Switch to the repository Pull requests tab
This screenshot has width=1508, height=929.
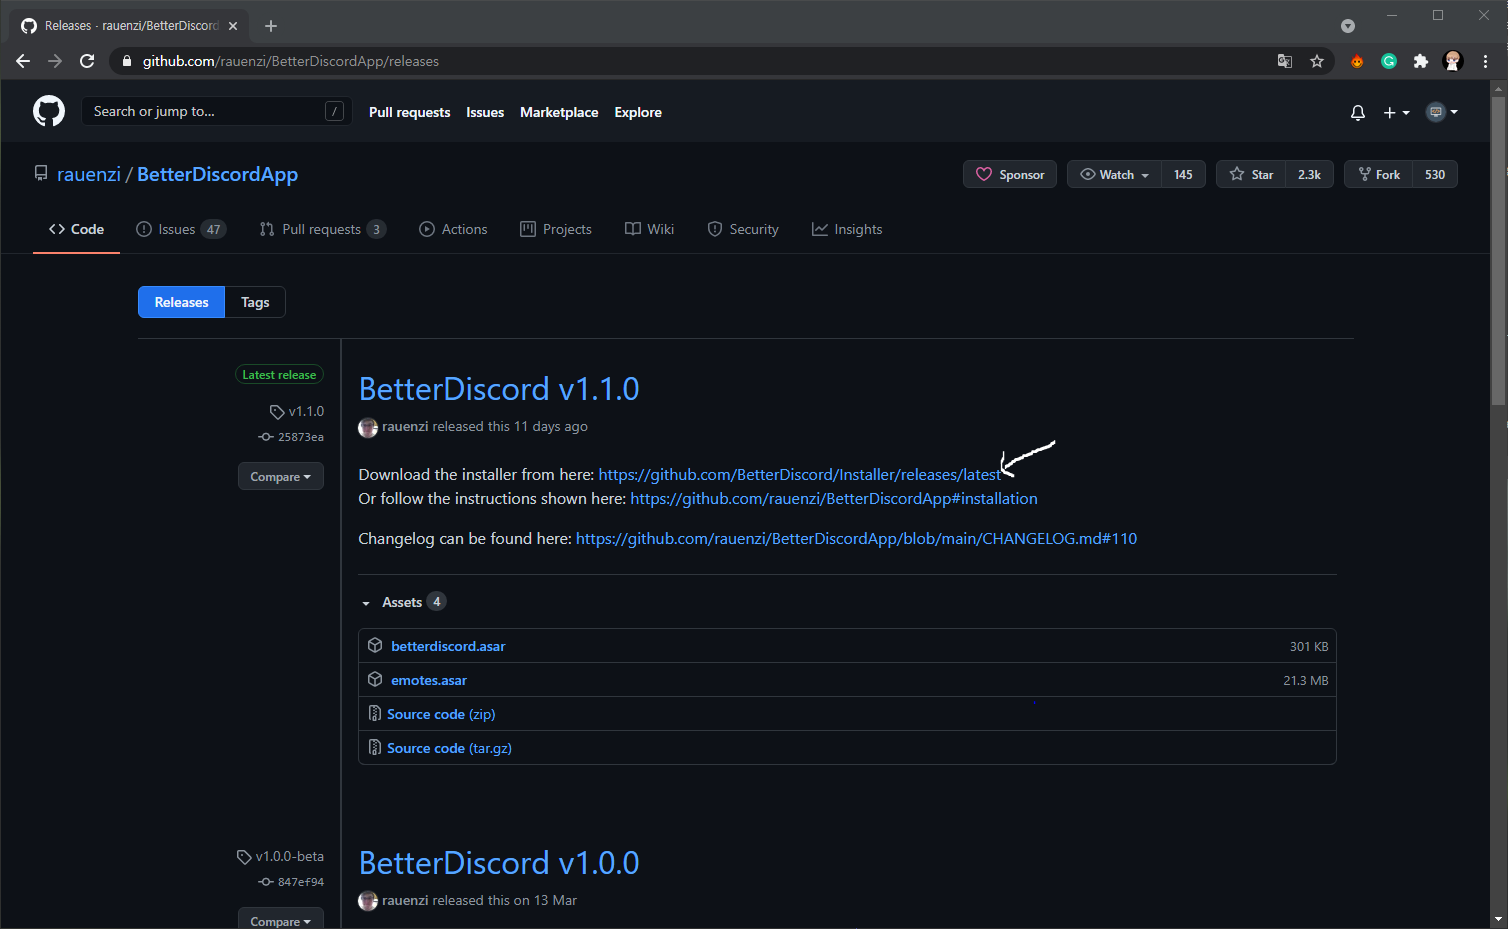322,229
